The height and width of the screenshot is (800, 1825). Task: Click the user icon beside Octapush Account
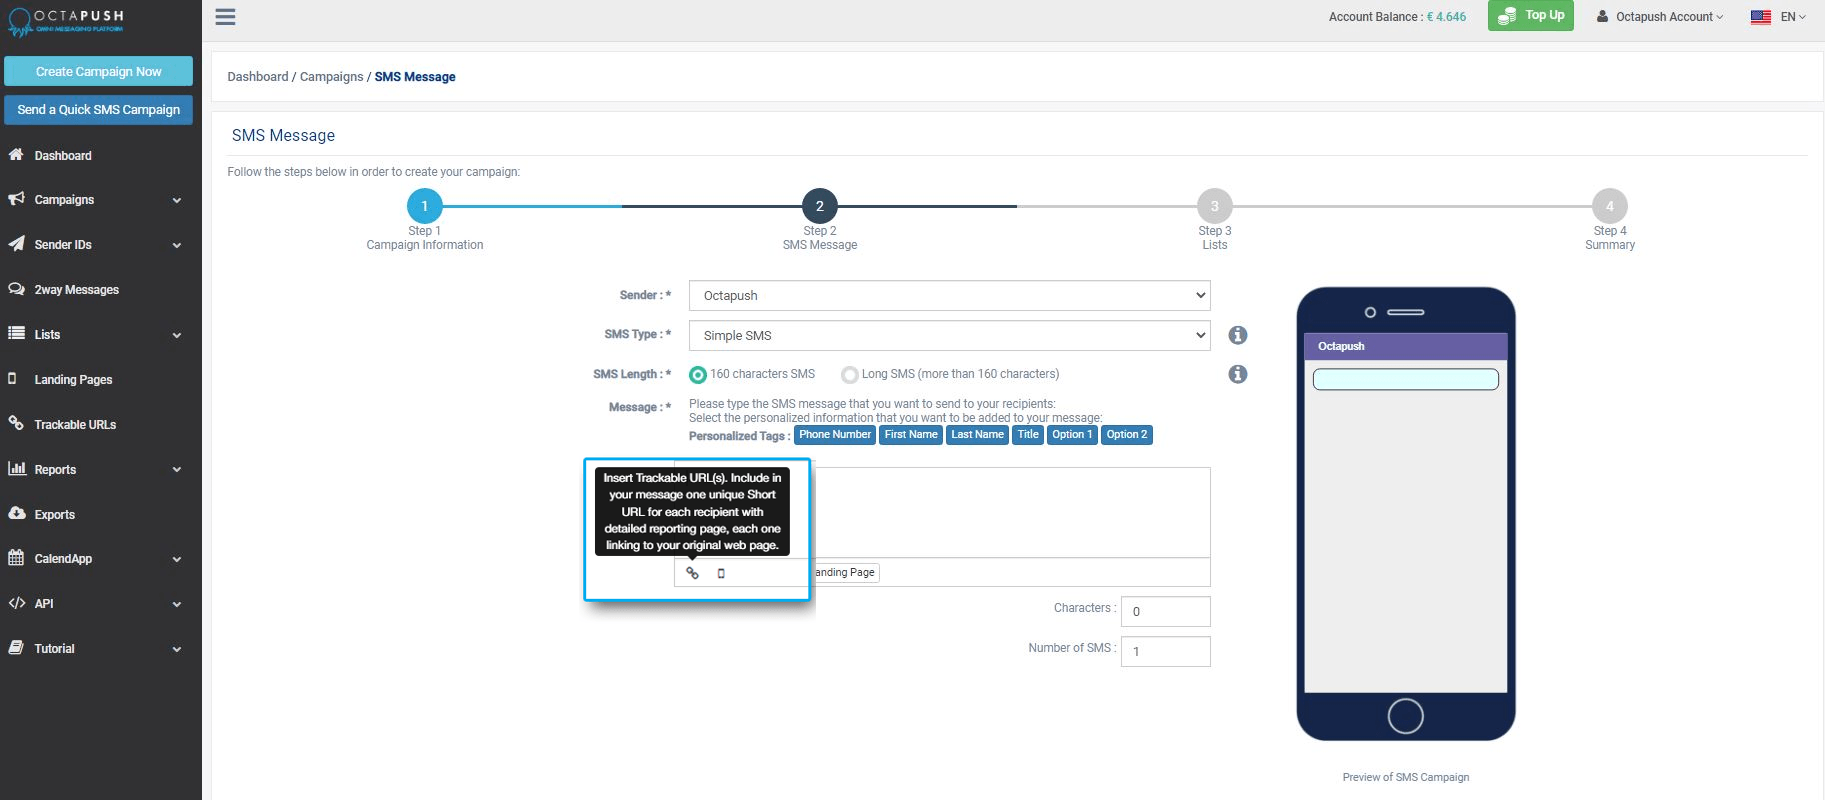(x=1602, y=17)
